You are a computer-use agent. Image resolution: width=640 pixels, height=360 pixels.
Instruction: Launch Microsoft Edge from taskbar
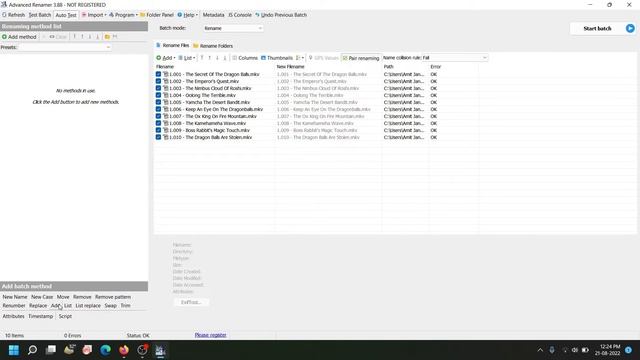pyautogui.click(x=105, y=350)
